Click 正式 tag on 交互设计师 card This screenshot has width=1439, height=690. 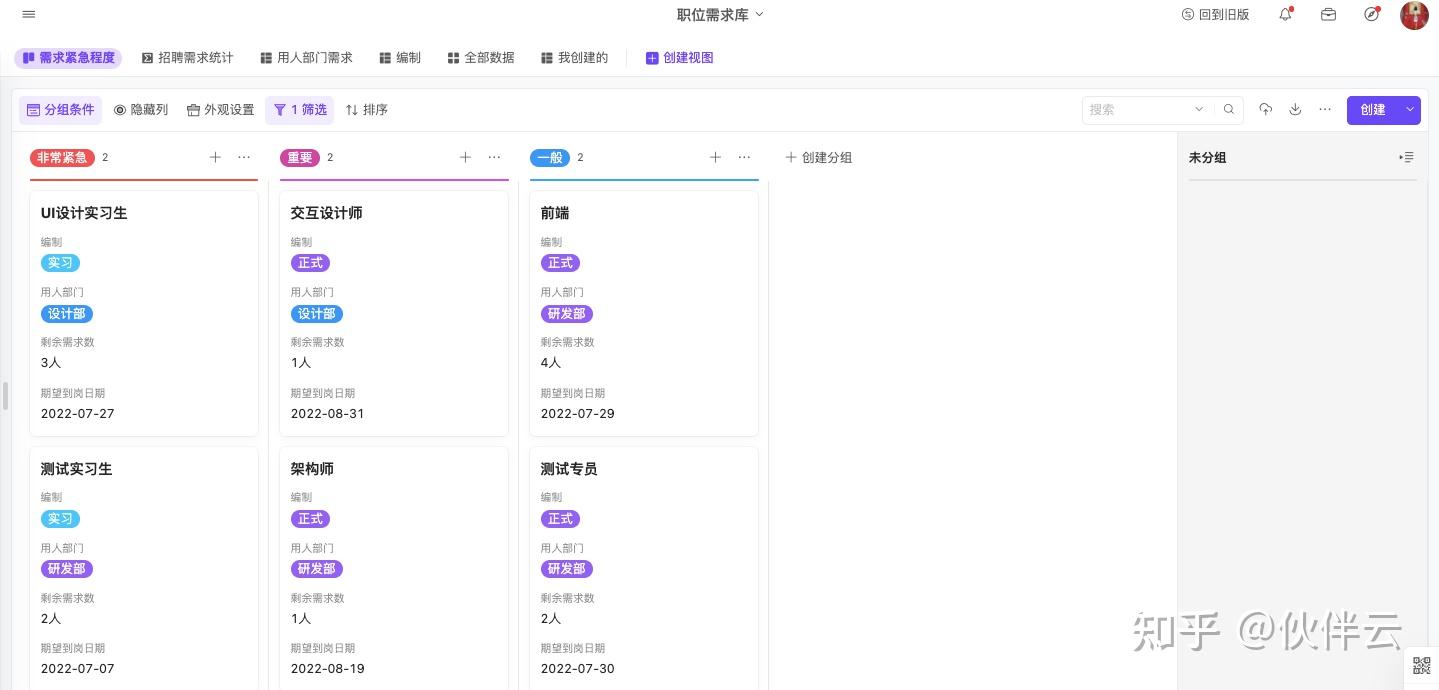click(x=310, y=263)
